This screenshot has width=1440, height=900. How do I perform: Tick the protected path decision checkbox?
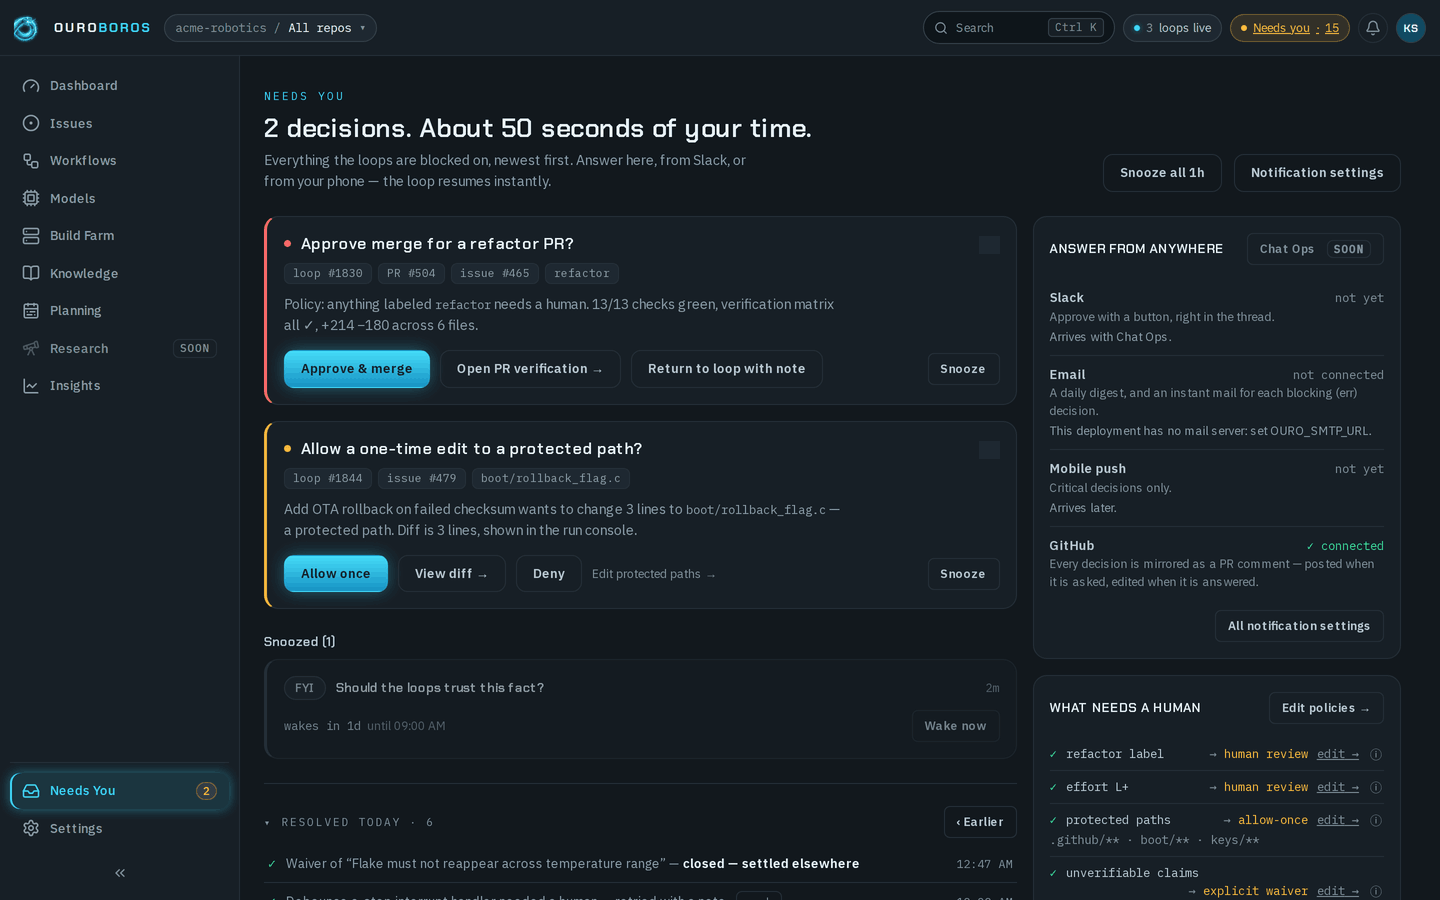pos(989,450)
